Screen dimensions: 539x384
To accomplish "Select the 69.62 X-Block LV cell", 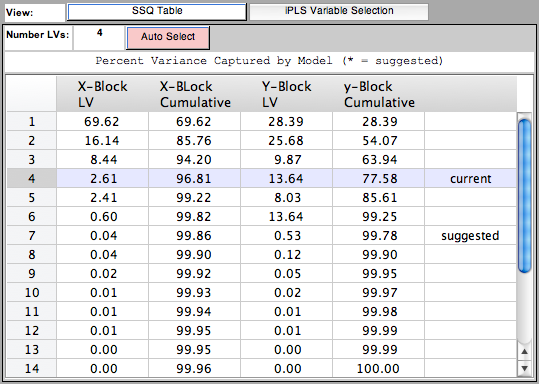I will [102, 121].
